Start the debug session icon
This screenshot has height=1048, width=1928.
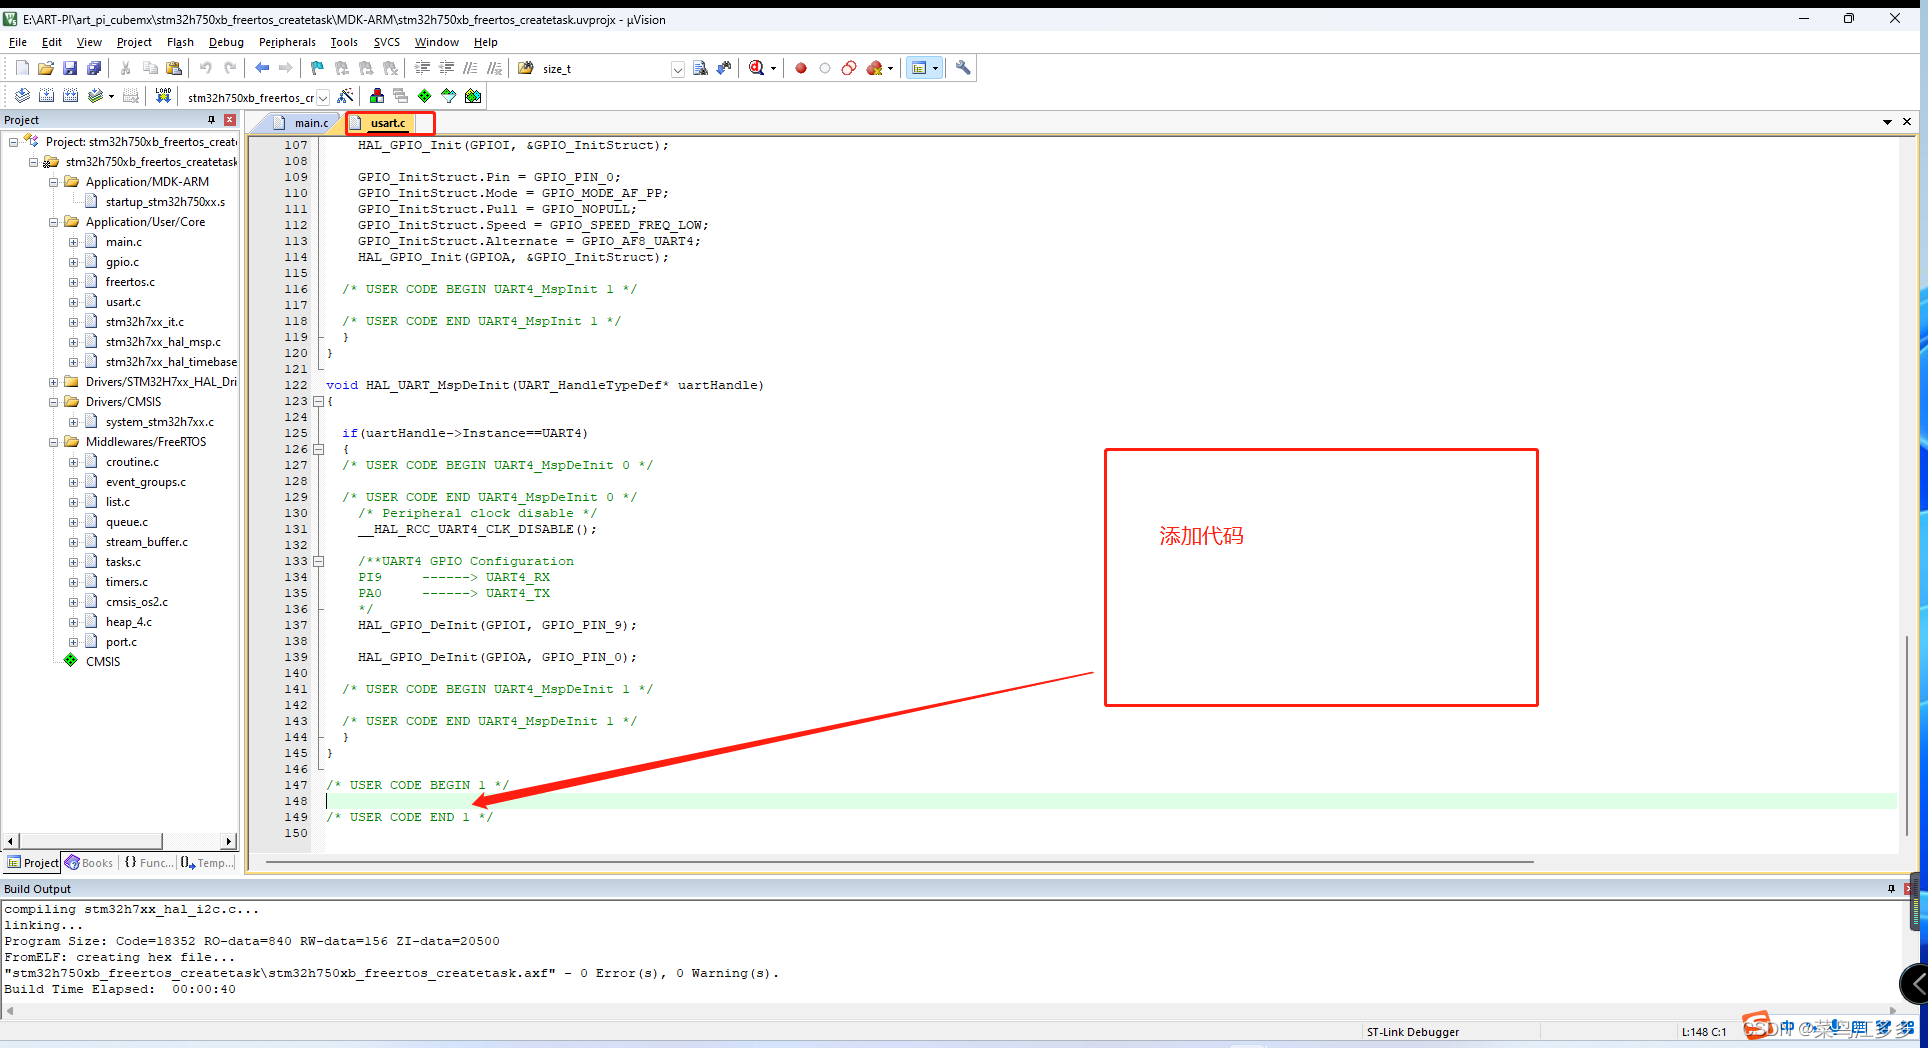[x=757, y=68]
